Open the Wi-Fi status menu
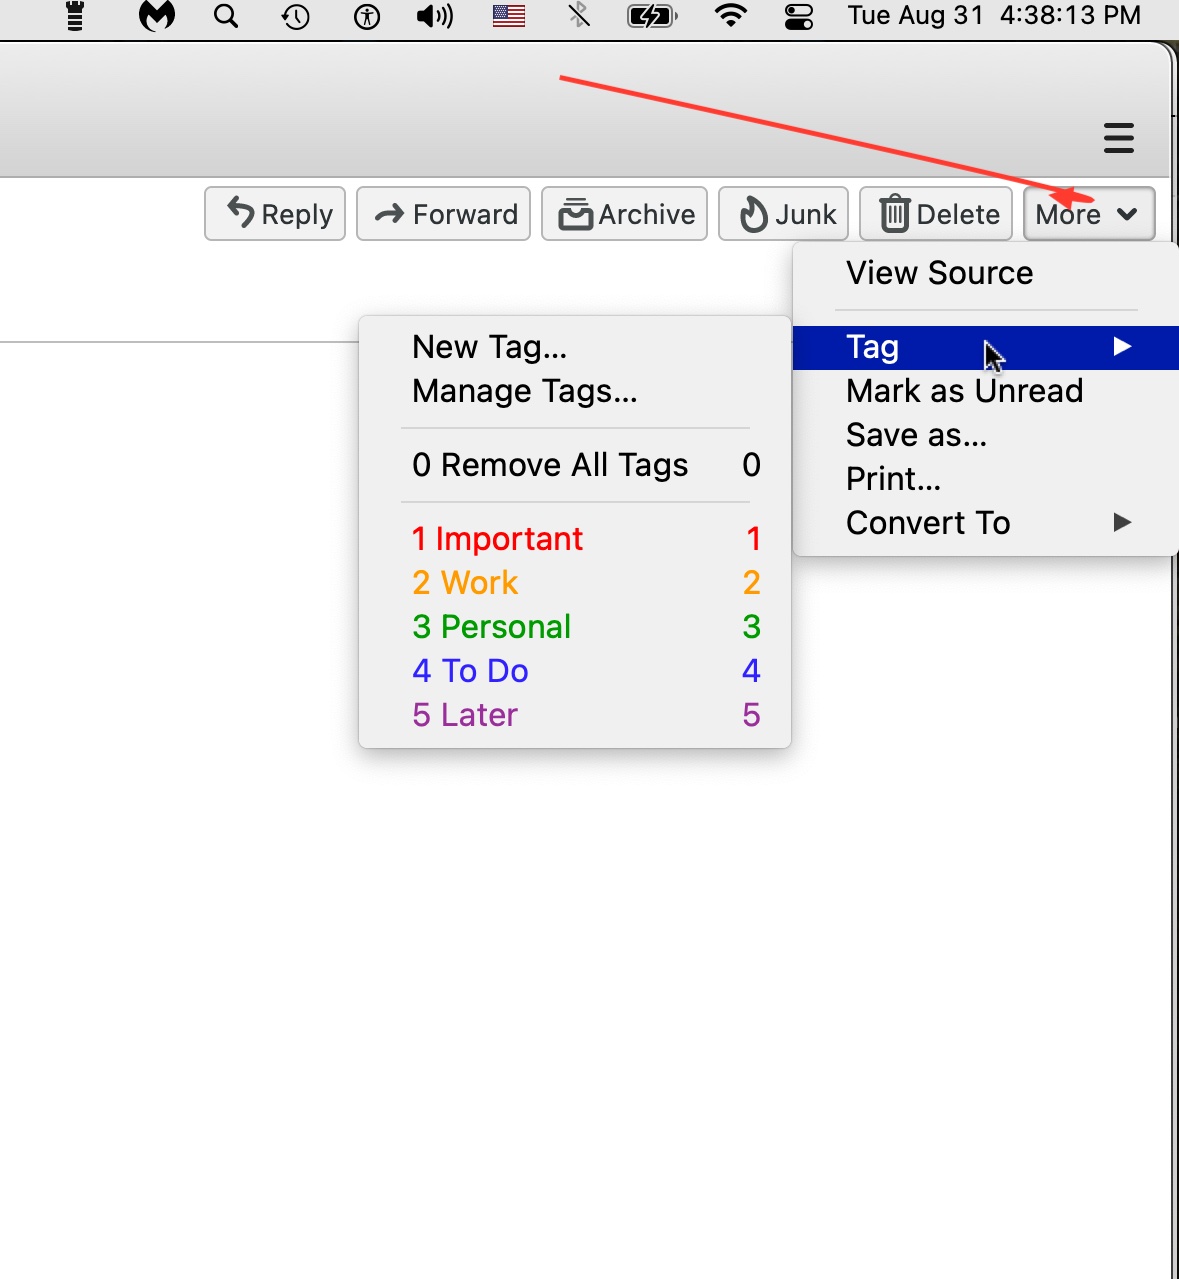The width and height of the screenshot is (1179, 1279). tap(731, 16)
